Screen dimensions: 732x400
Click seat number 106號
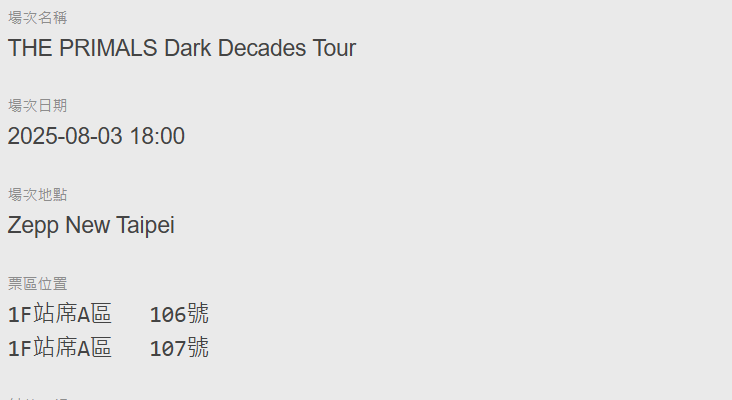(x=179, y=314)
